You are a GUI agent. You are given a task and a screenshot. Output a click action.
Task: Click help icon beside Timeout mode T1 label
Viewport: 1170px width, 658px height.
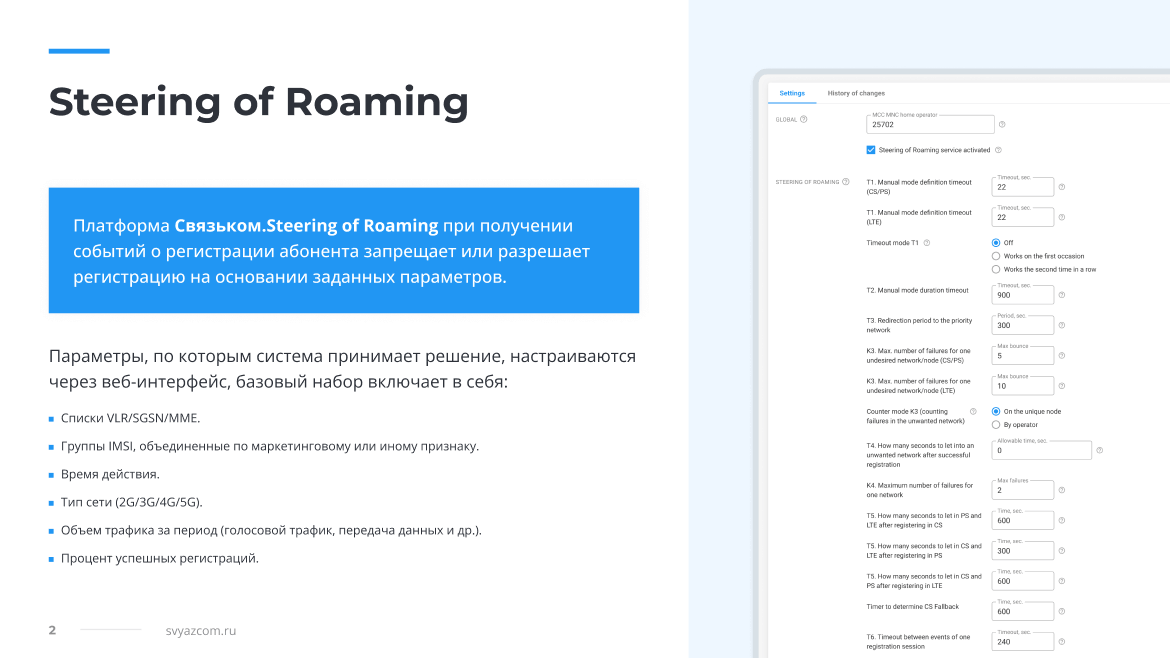[927, 242]
